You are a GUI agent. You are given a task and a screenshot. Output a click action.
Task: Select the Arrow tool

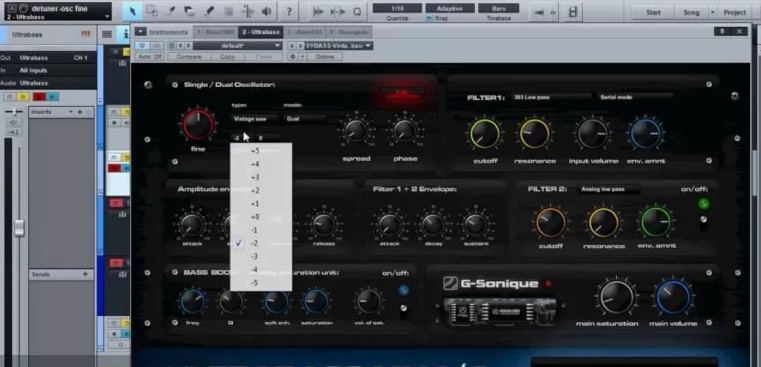pos(132,11)
